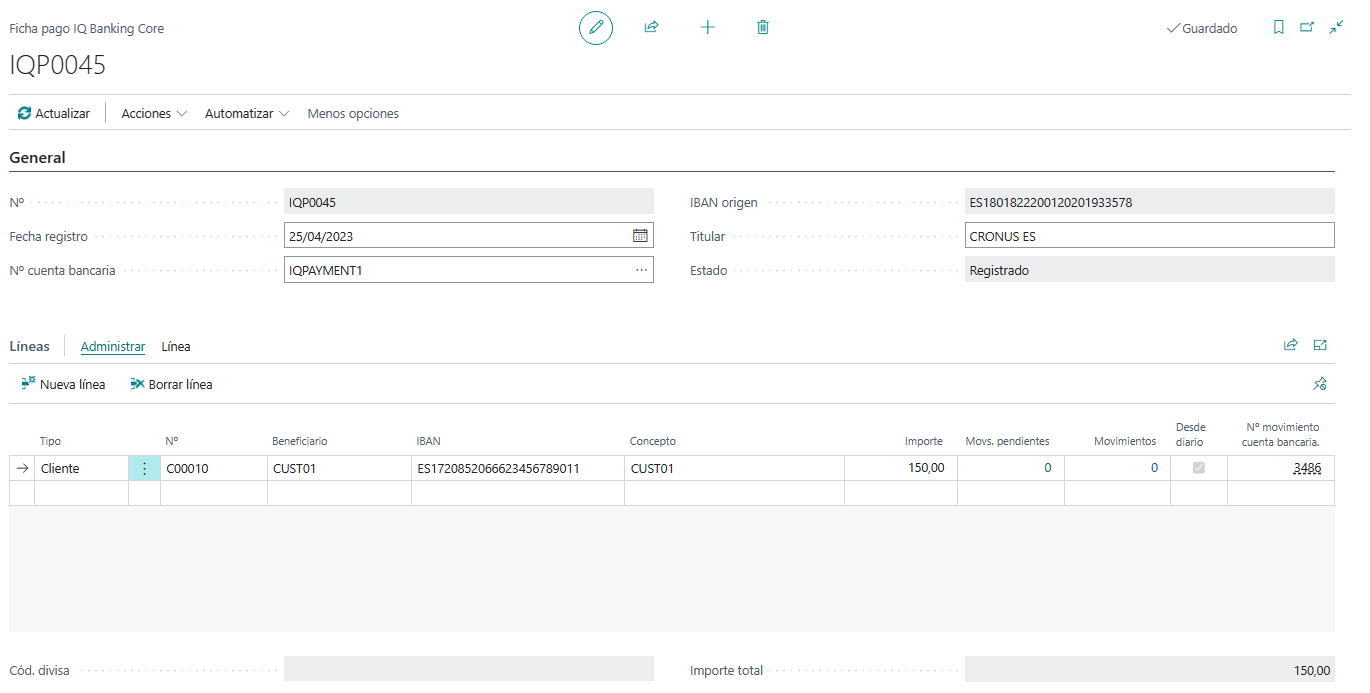Viewport: 1370px width, 693px height.
Task: Open the page in a new window icon
Action: click(1307, 28)
